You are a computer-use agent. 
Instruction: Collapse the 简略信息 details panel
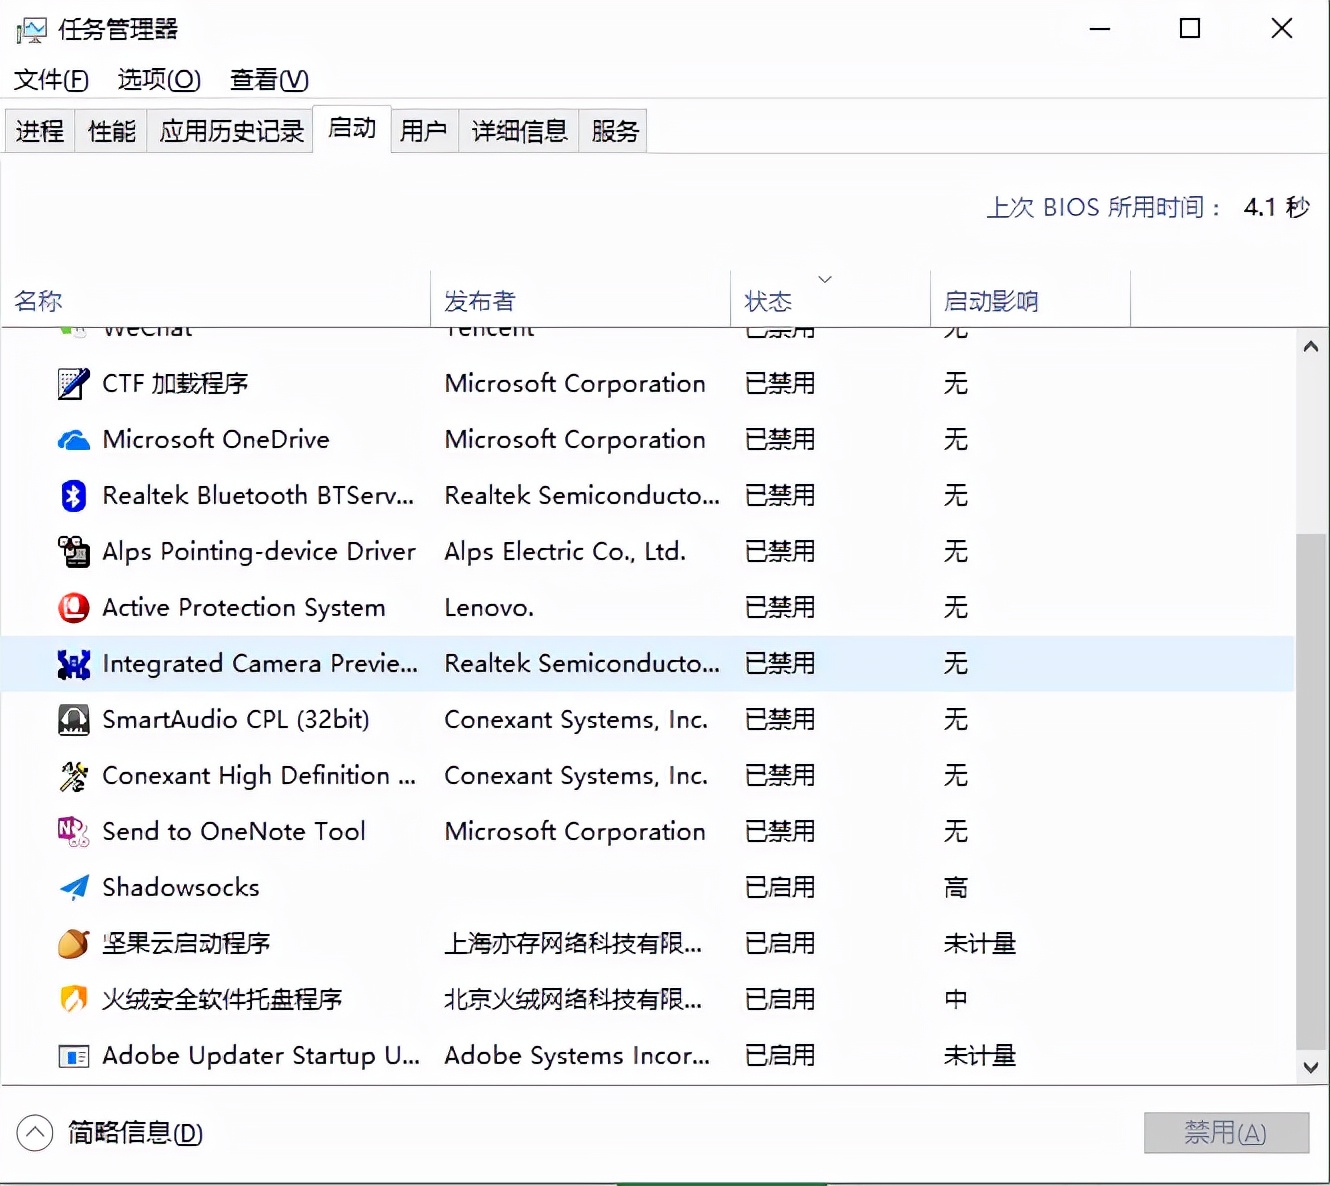point(35,1132)
